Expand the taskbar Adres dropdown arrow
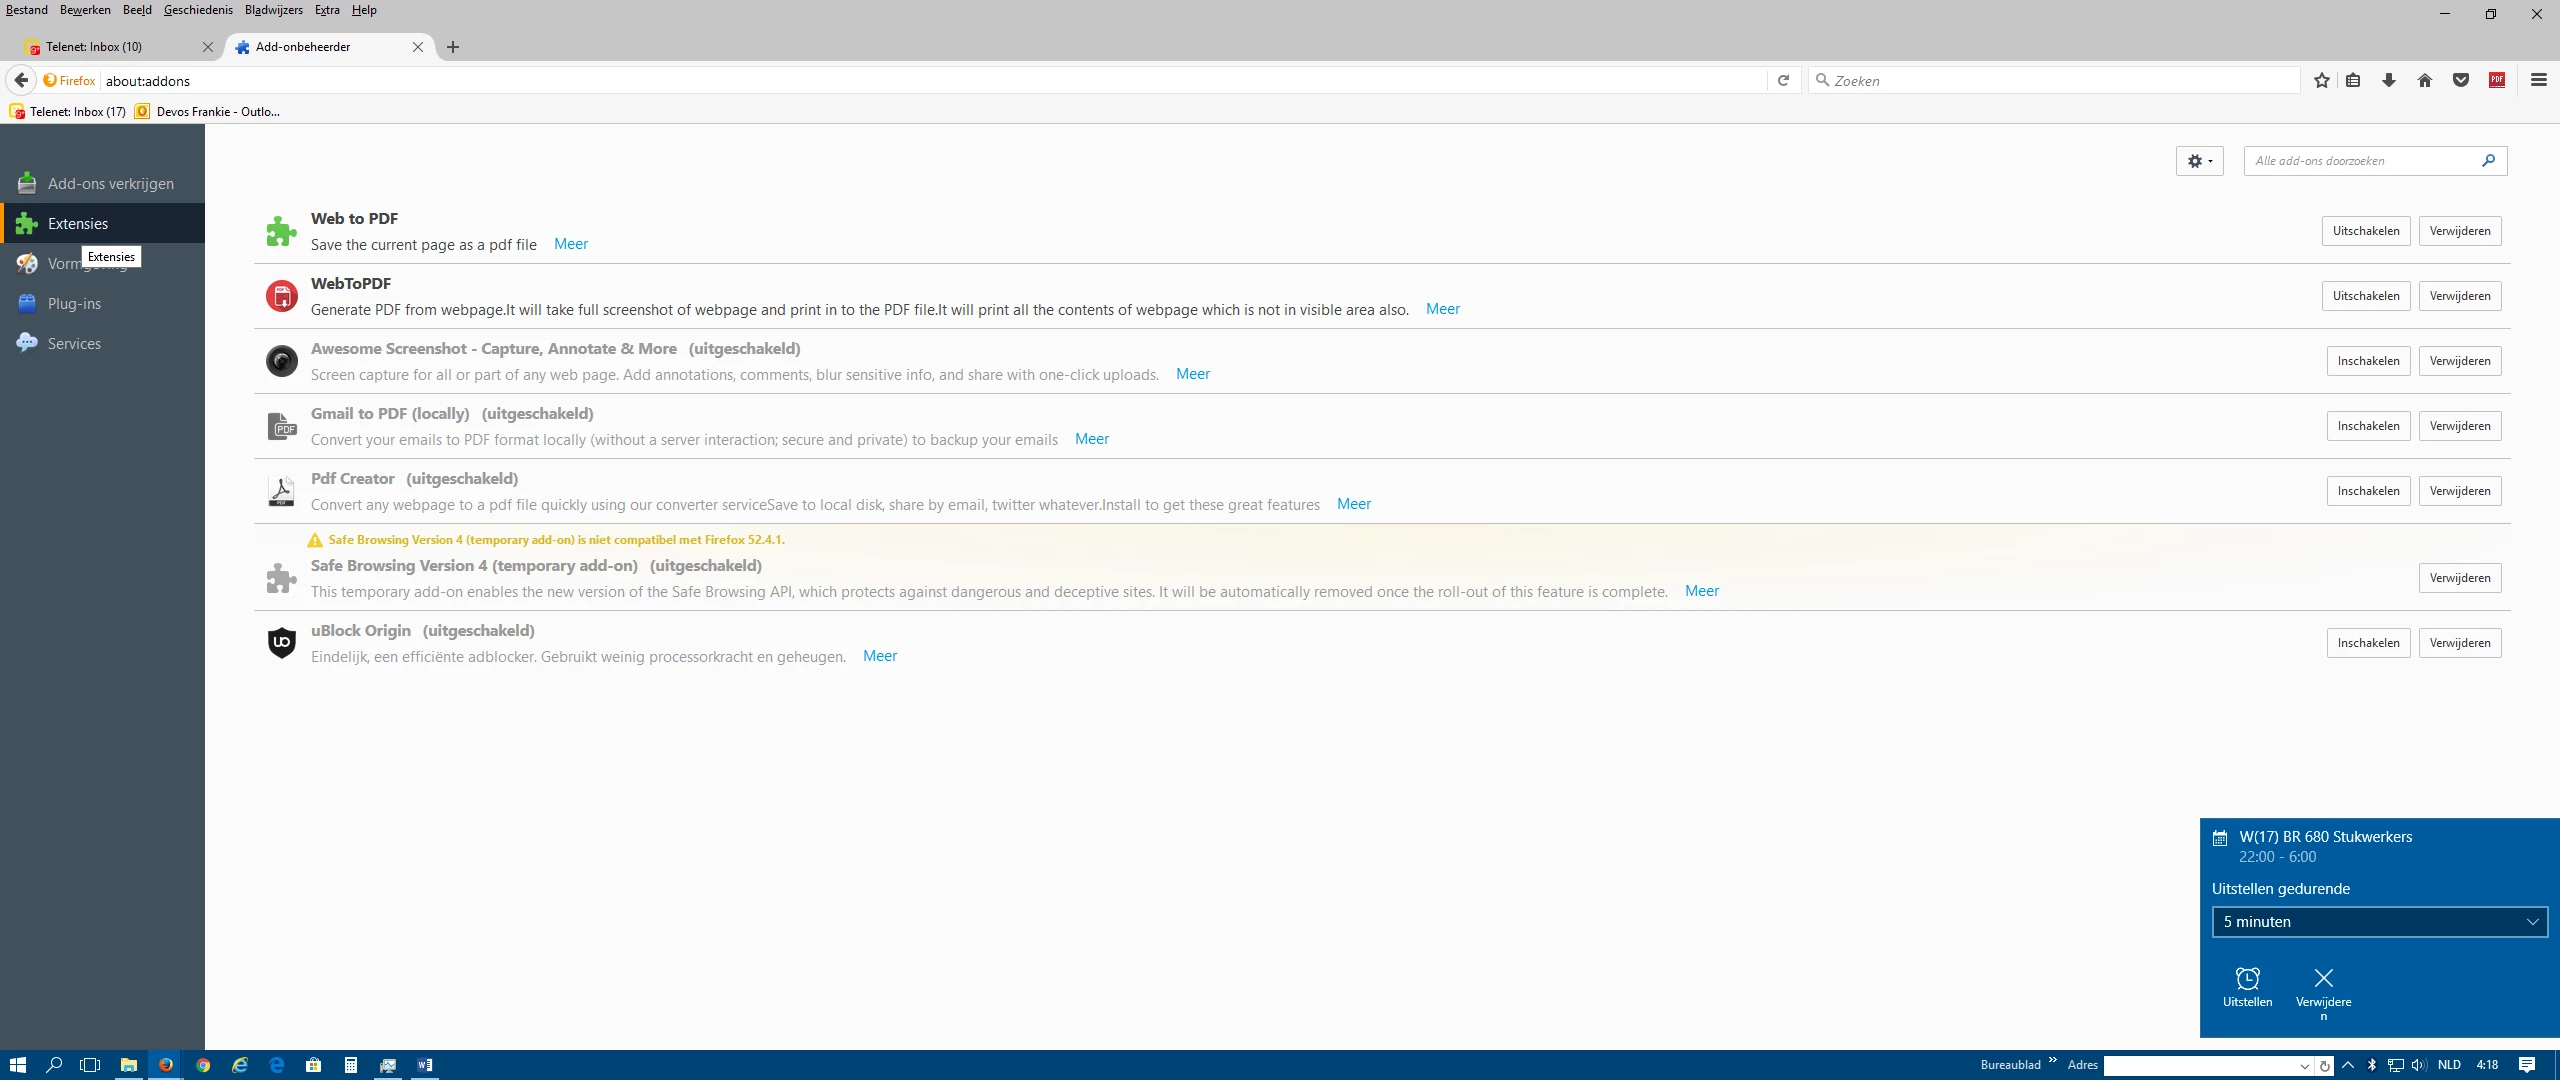Screen dimensions: 2560x1080 [2305, 1066]
